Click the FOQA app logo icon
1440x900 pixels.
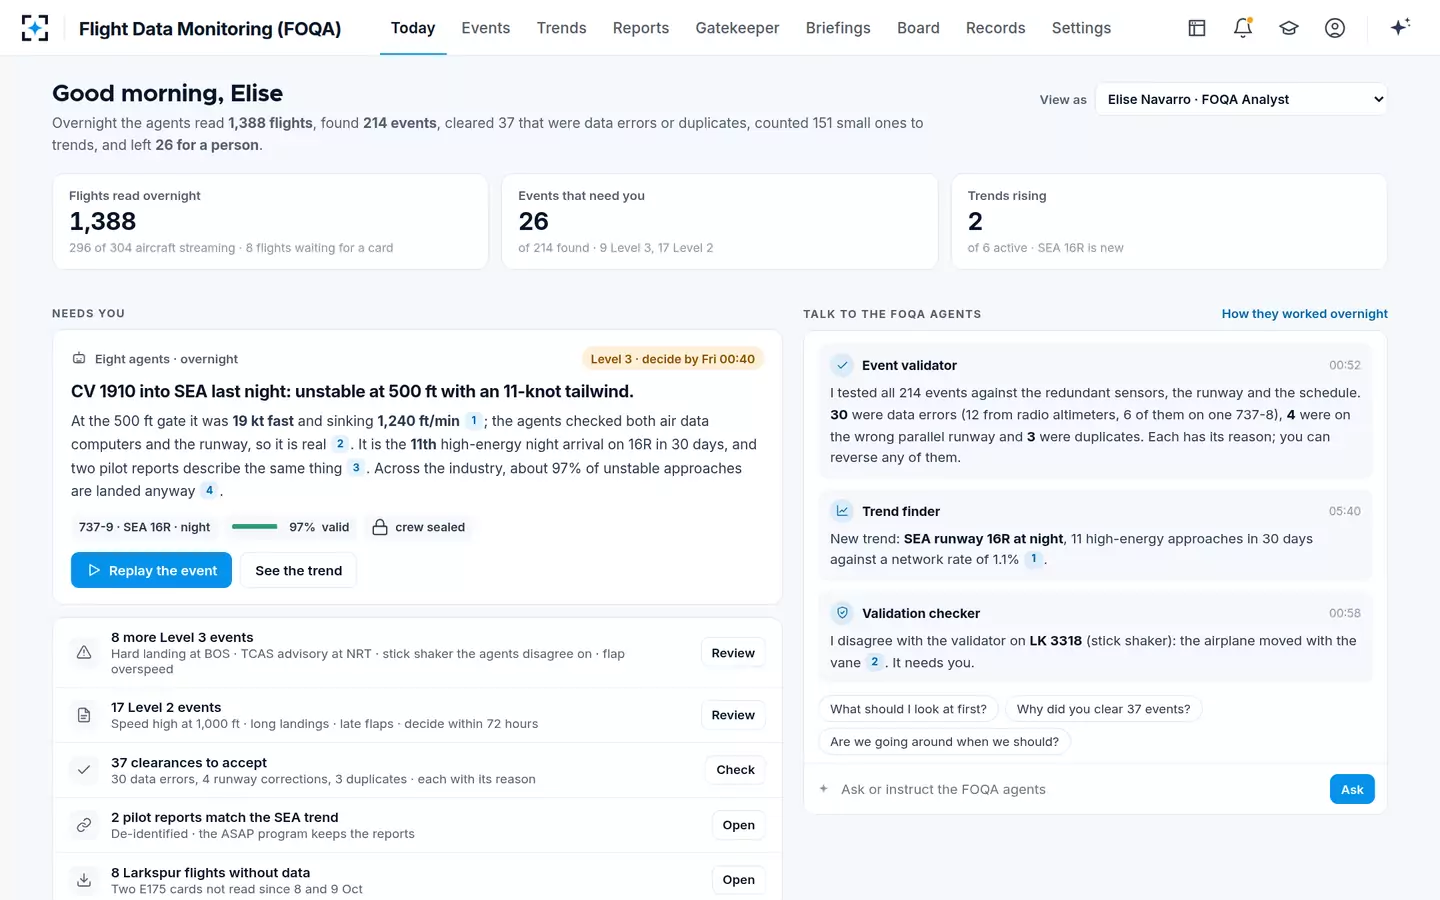pyautogui.click(x=35, y=28)
